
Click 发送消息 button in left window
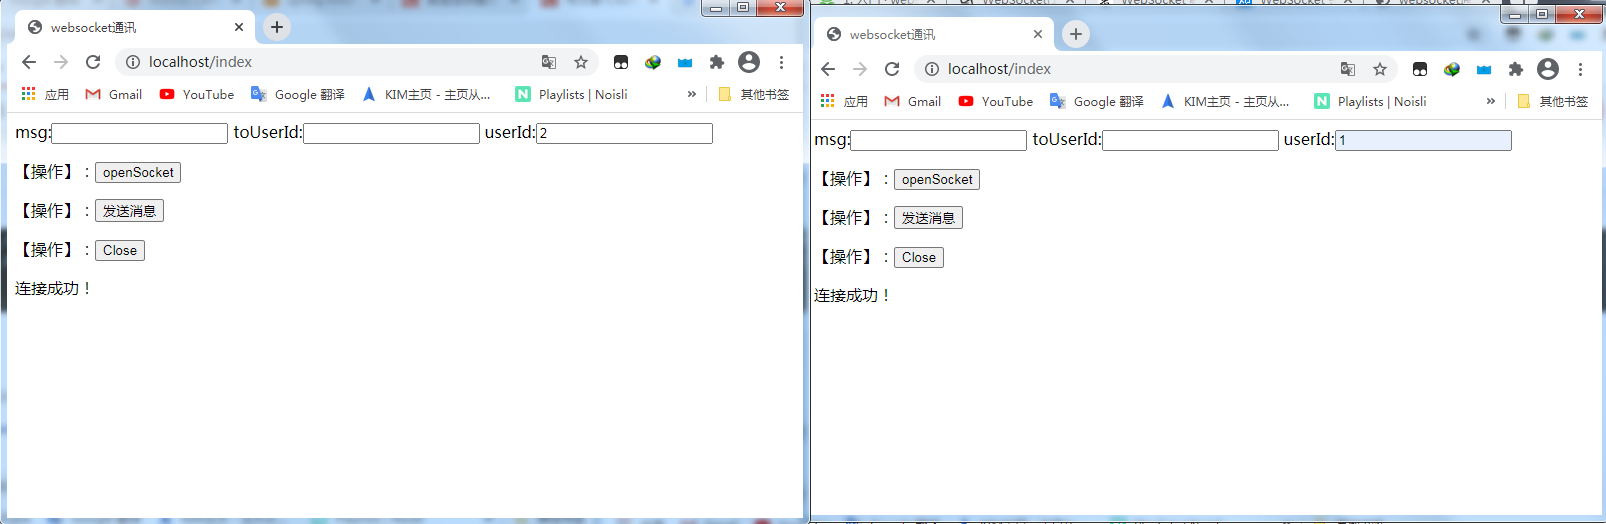(129, 211)
